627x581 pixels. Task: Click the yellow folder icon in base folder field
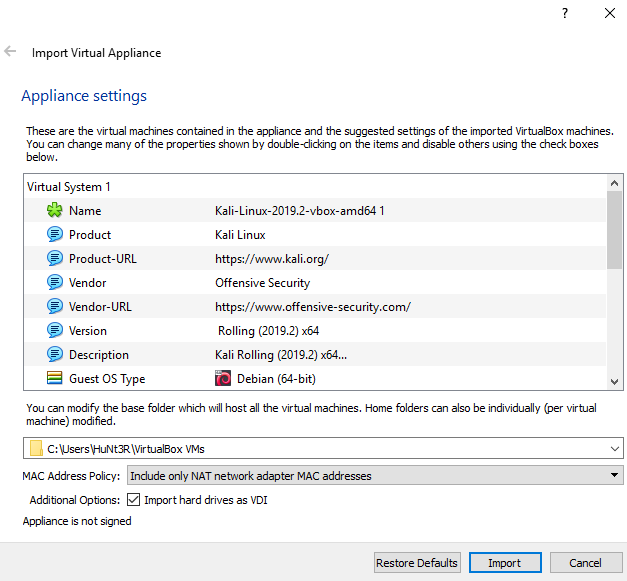click(36, 448)
